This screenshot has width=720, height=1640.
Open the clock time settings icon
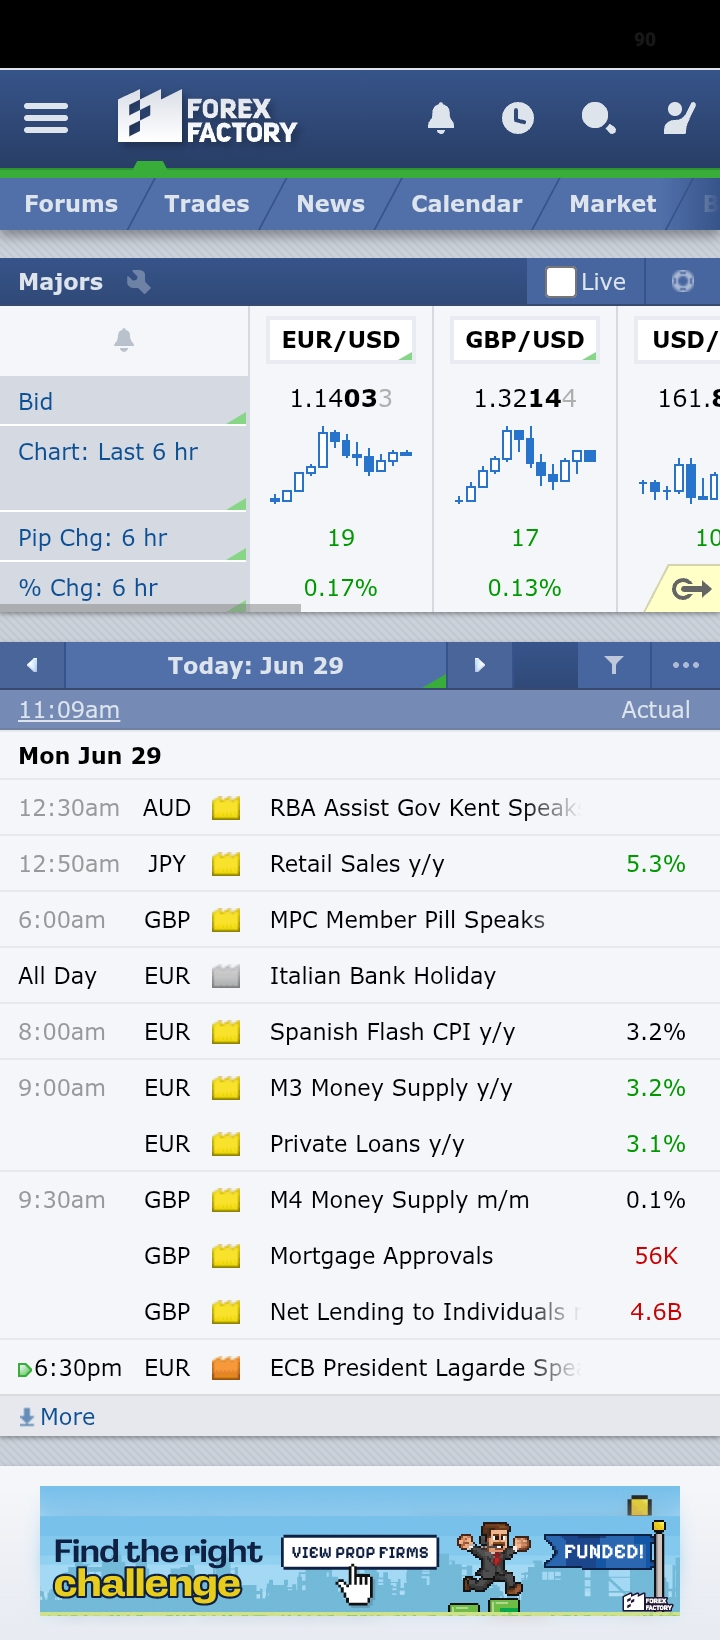(x=517, y=118)
